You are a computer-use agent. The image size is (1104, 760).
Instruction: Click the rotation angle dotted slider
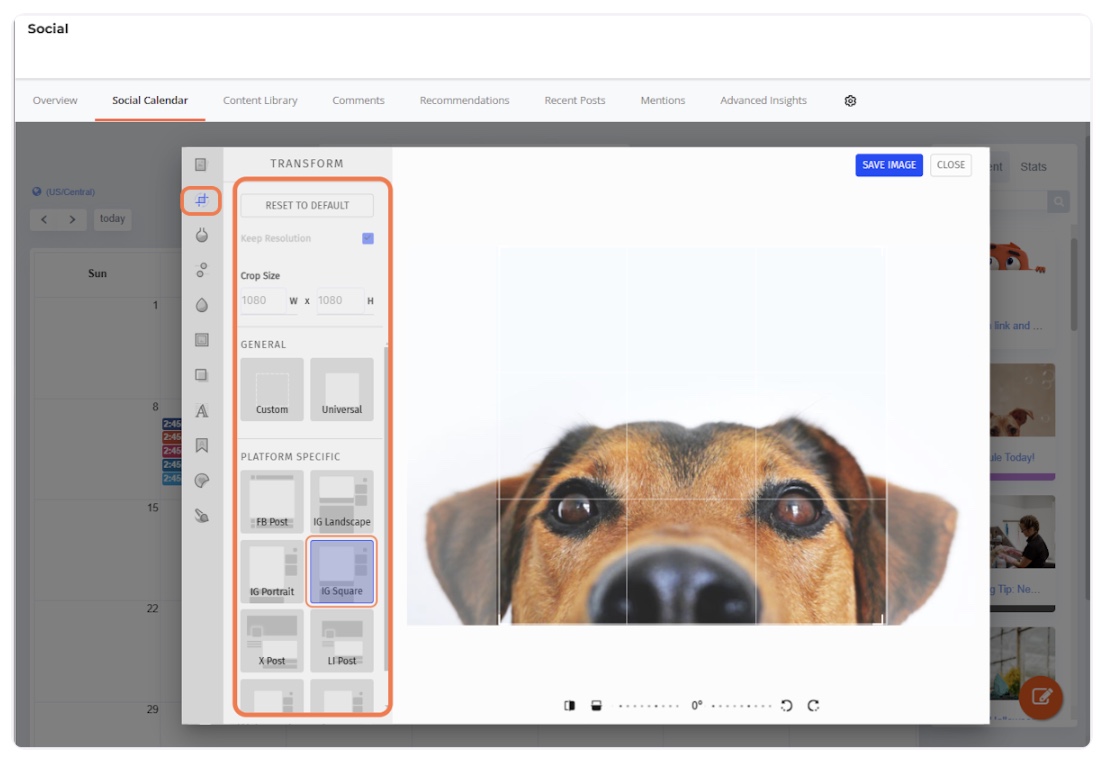[695, 705]
